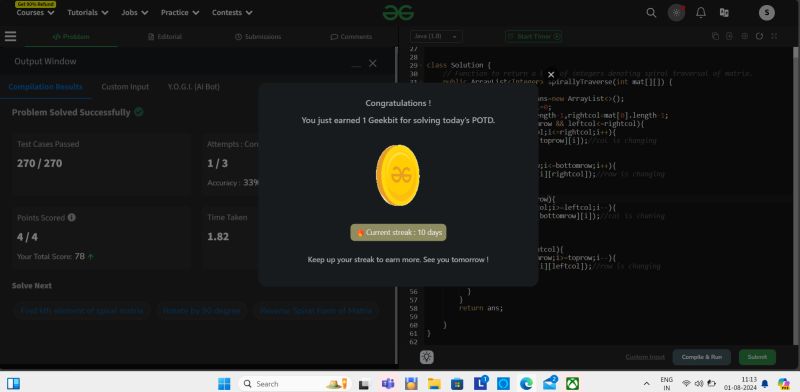Click the copy code icon in editor toolbar
Viewport: 800px width, 392px height.
point(715,36)
